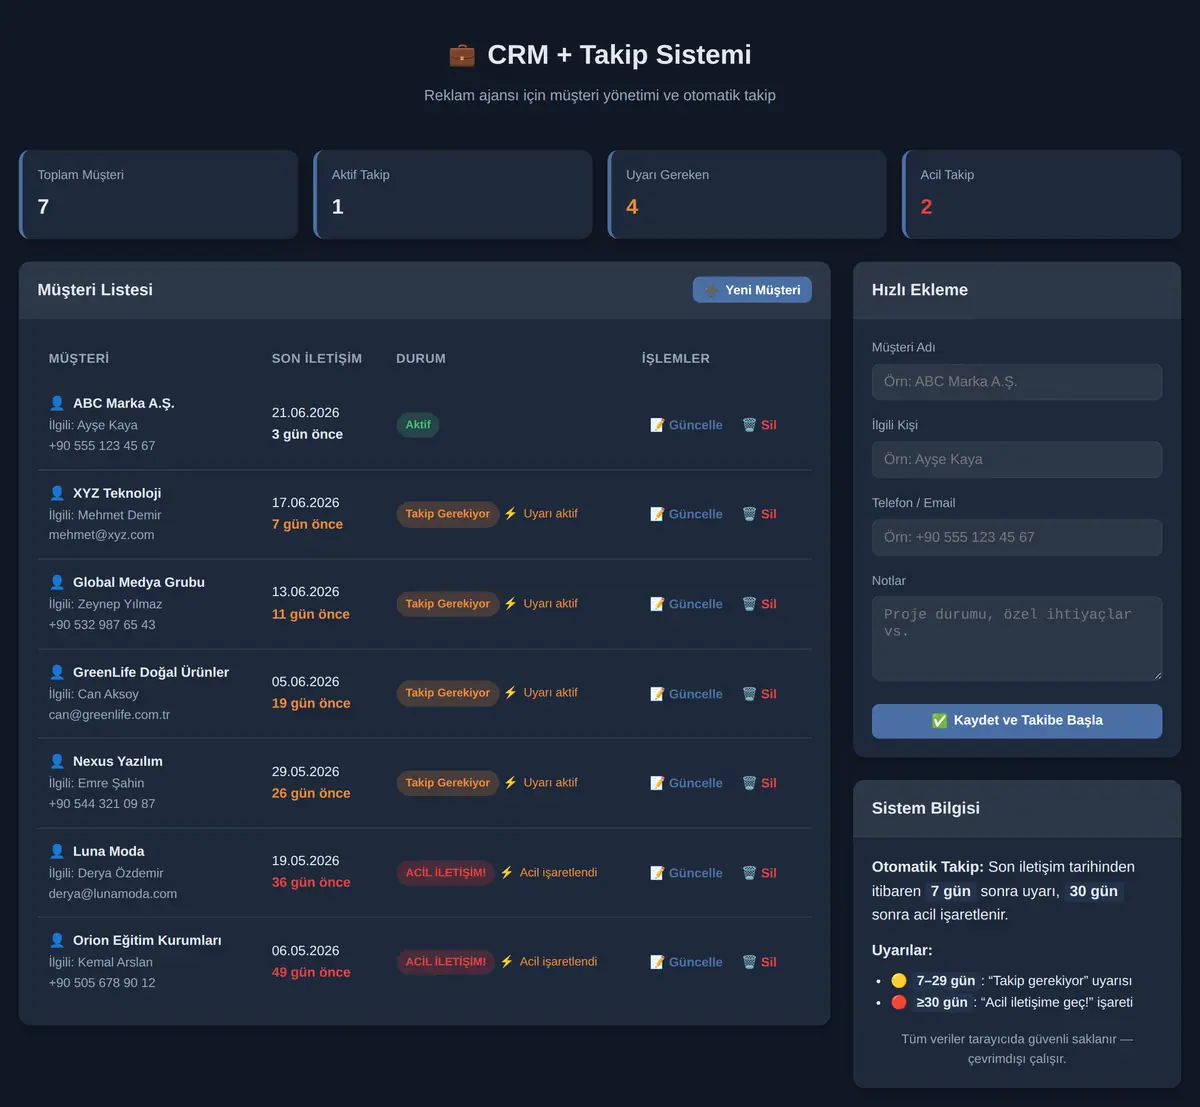Viewport: 1200px width, 1107px height.
Task: Focus the Telefon / Email input field
Action: coord(1017,538)
